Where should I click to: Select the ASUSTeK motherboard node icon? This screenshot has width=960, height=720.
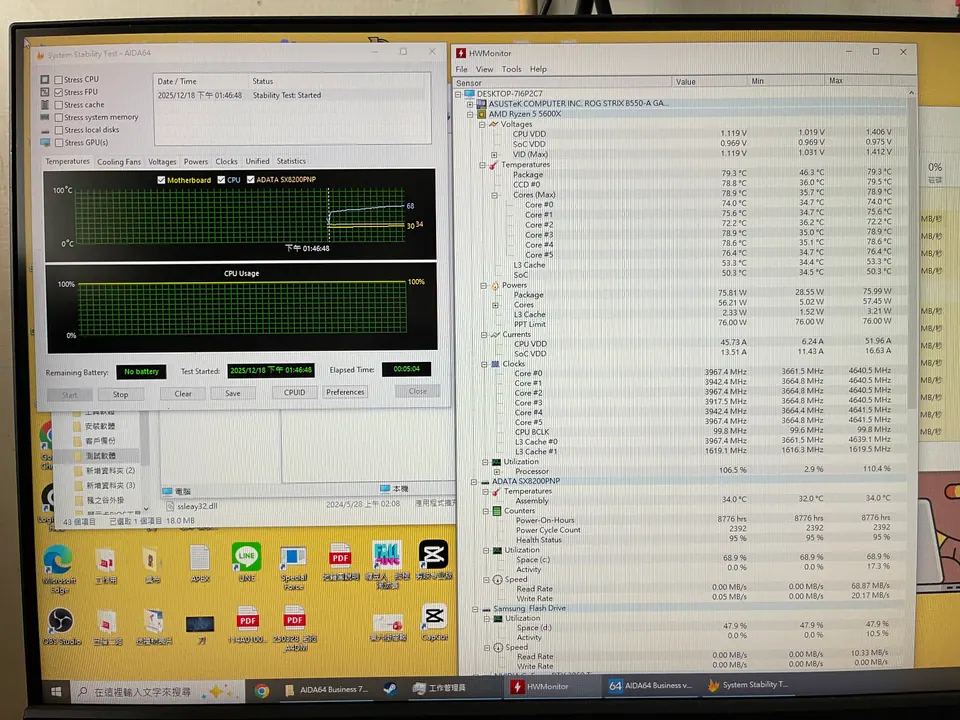click(481, 104)
